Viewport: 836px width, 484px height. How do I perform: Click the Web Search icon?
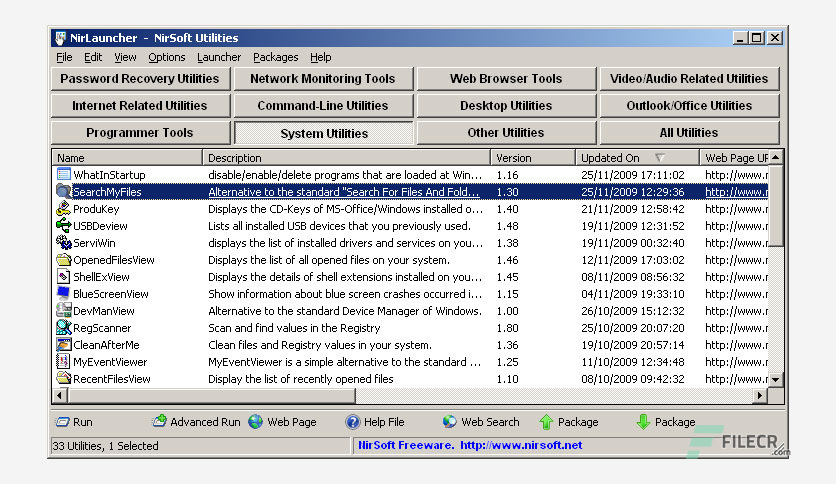click(x=449, y=422)
